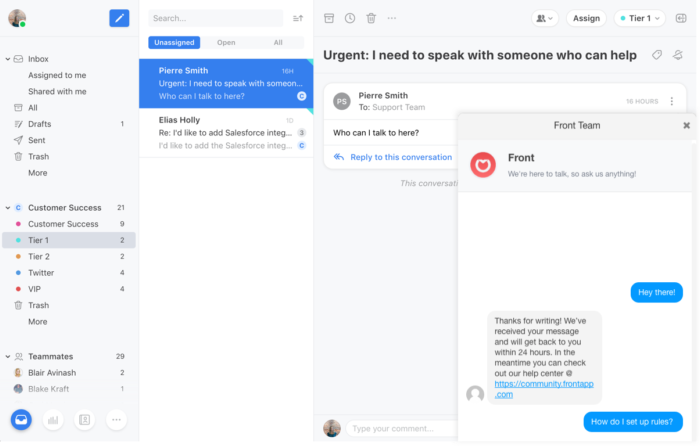The image size is (700, 446).
Task: Open the participants dropdown
Action: tap(545, 18)
